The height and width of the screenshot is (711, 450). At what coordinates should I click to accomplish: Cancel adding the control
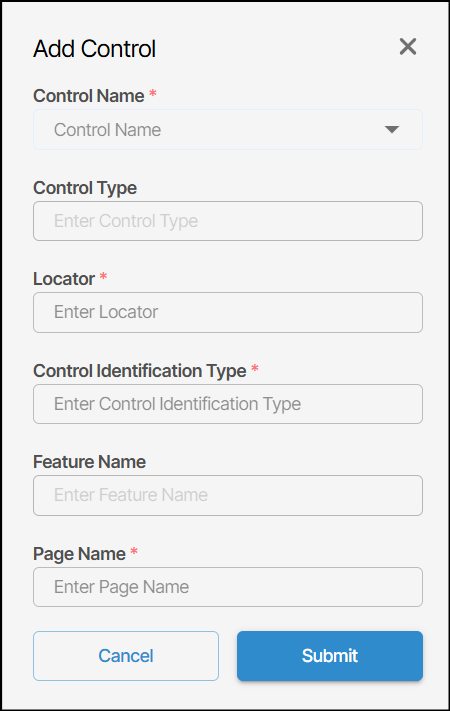point(126,656)
